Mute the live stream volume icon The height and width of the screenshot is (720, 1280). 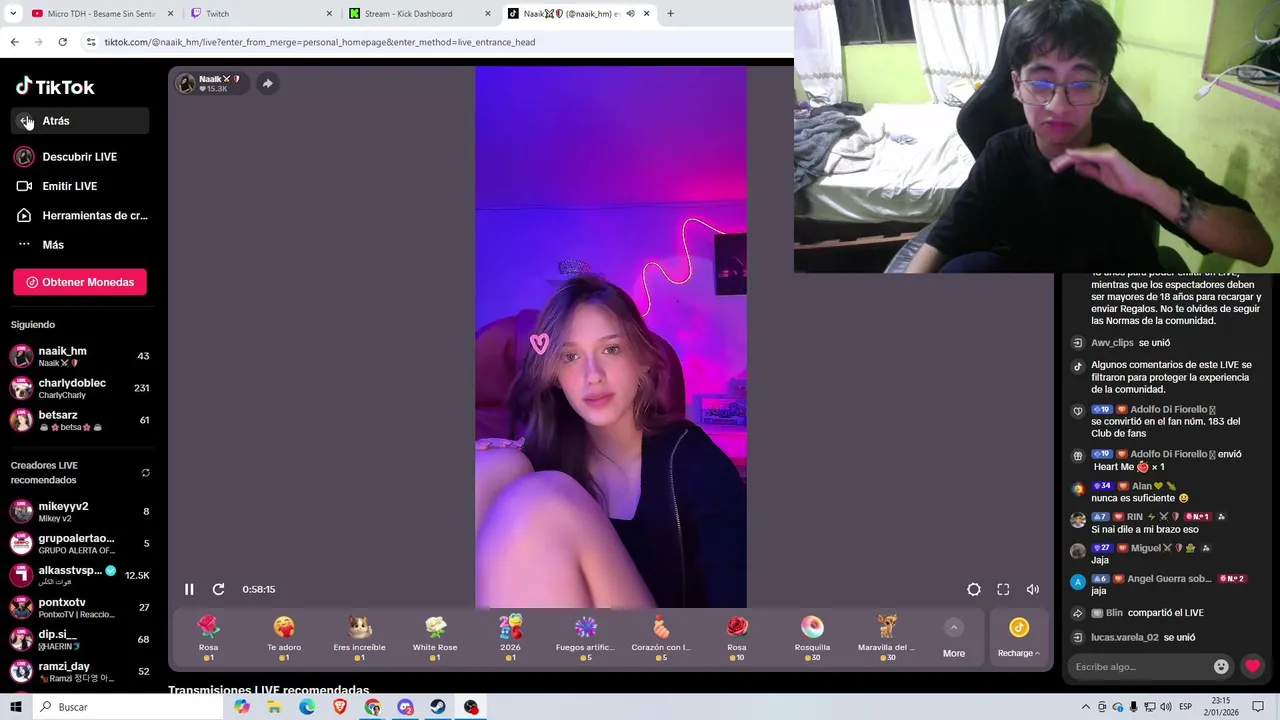click(x=1033, y=590)
